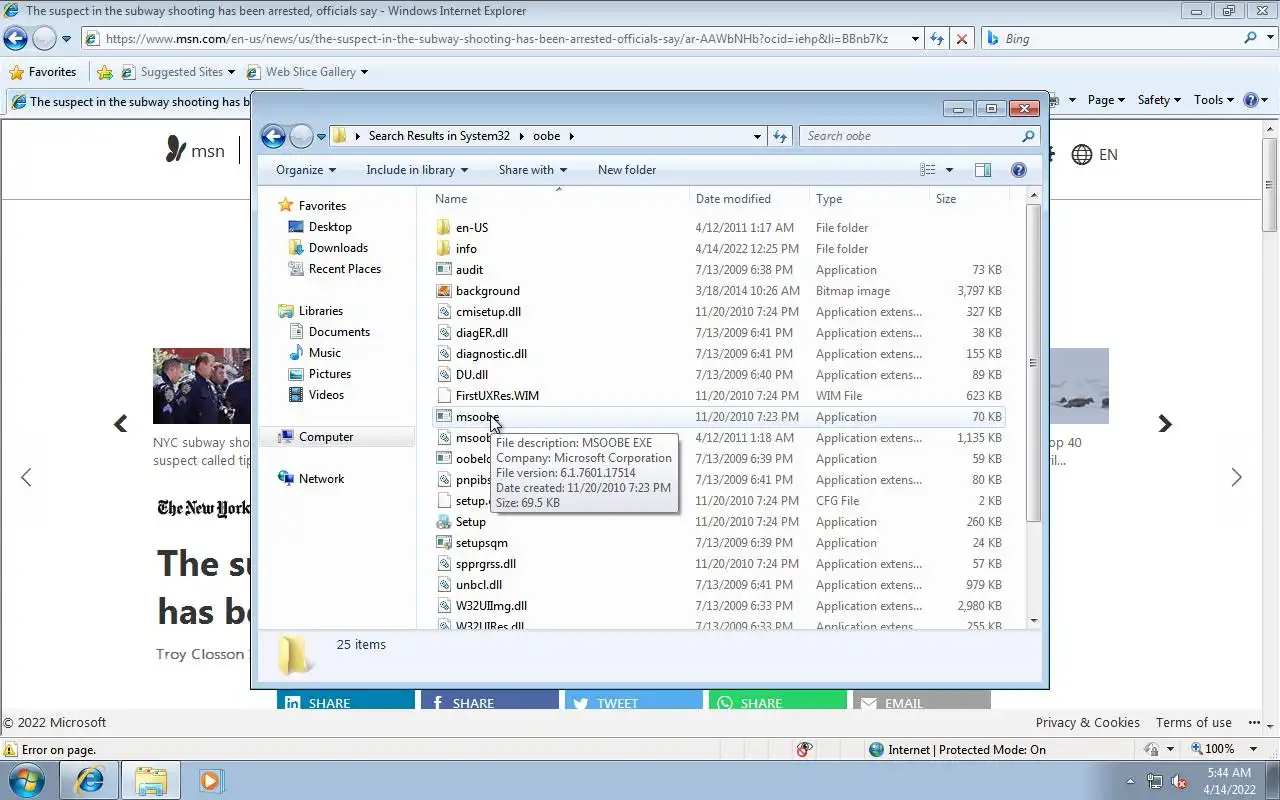Open Include in library dropdown
This screenshot has height=800, width=1280.
[417, 170]
